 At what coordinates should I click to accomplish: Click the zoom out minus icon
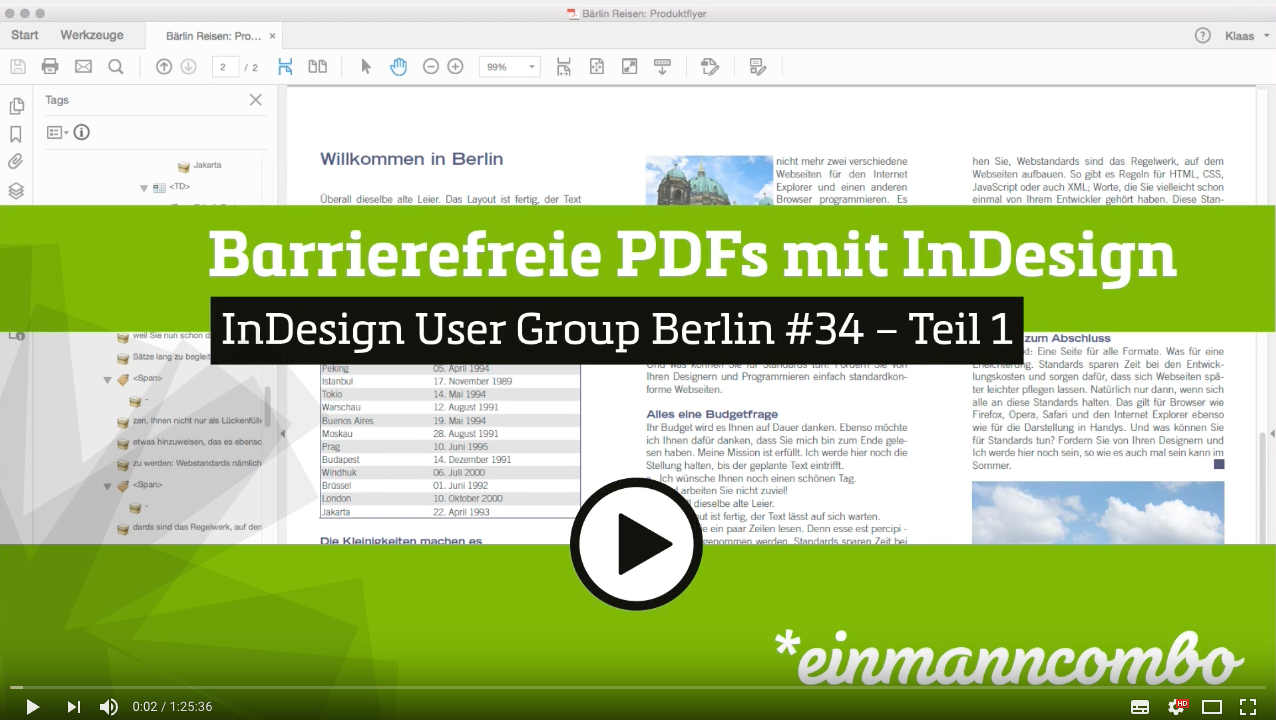point(431,67)
